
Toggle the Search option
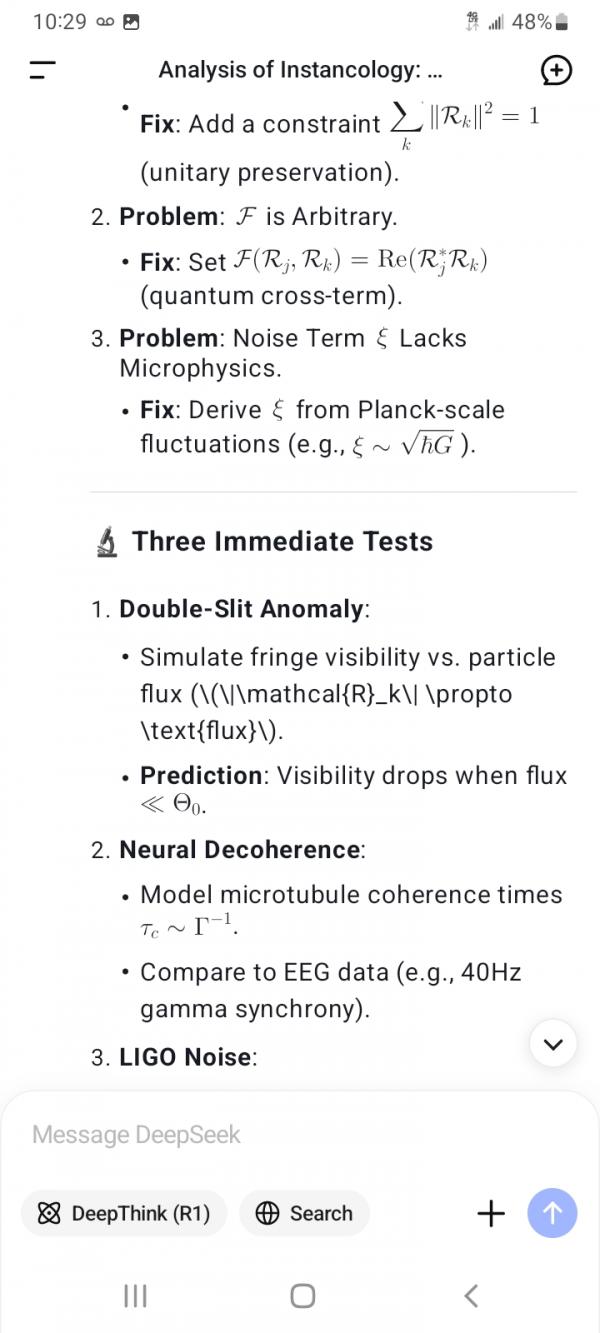point(304,1213)
